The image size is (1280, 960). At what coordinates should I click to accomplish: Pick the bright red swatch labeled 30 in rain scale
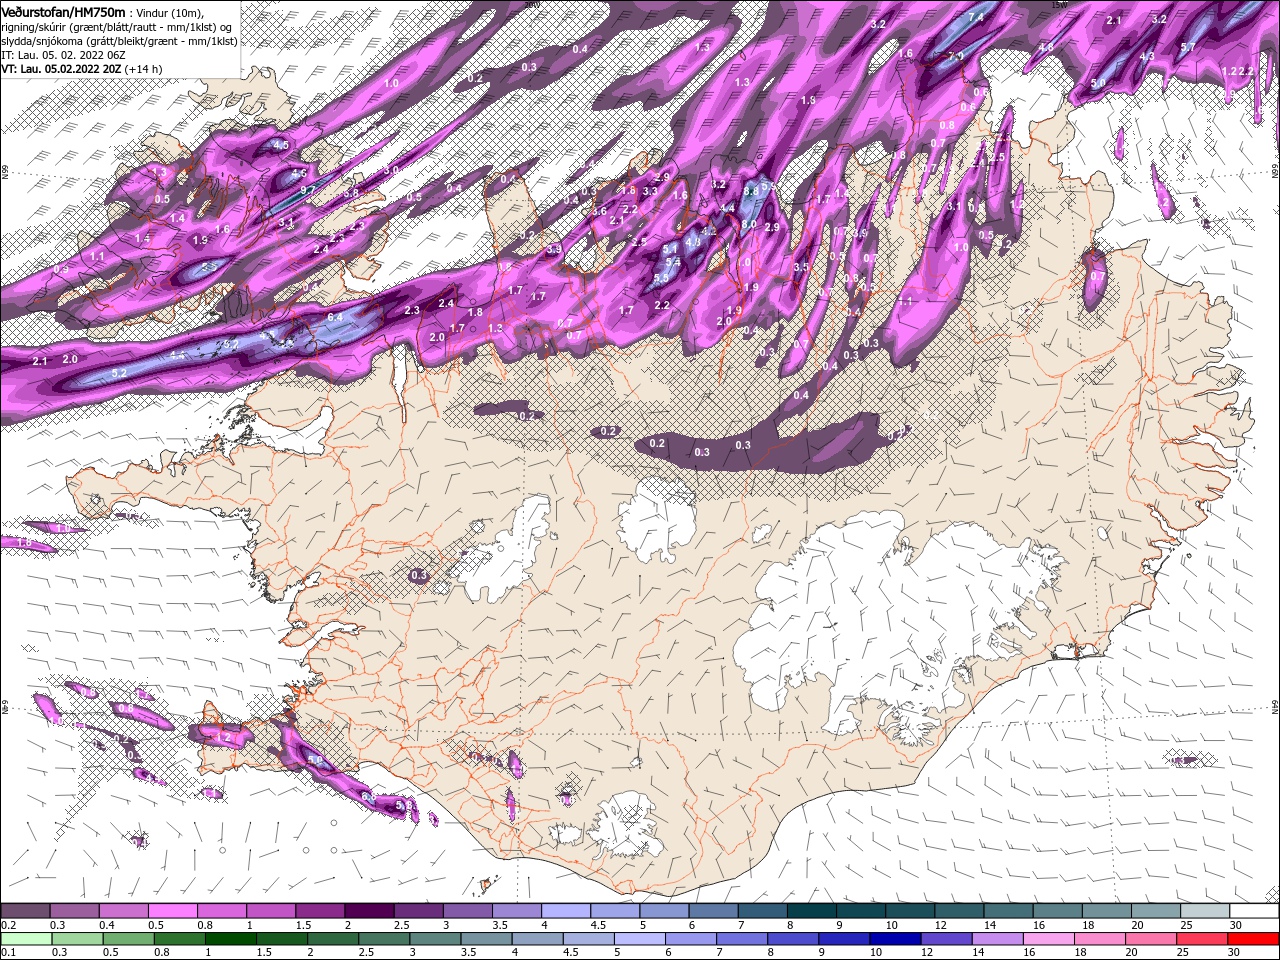(x=1253, y=939)
